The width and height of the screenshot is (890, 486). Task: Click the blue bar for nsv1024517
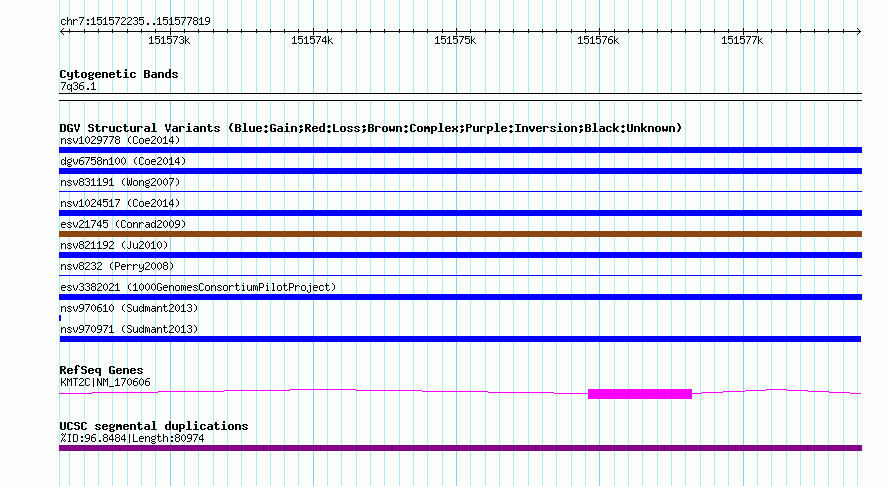coord(460,213)
